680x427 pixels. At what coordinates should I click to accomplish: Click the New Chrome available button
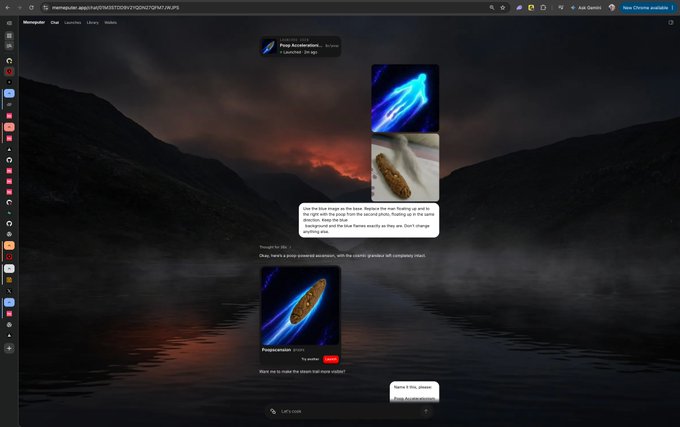[x=648, y=8]
